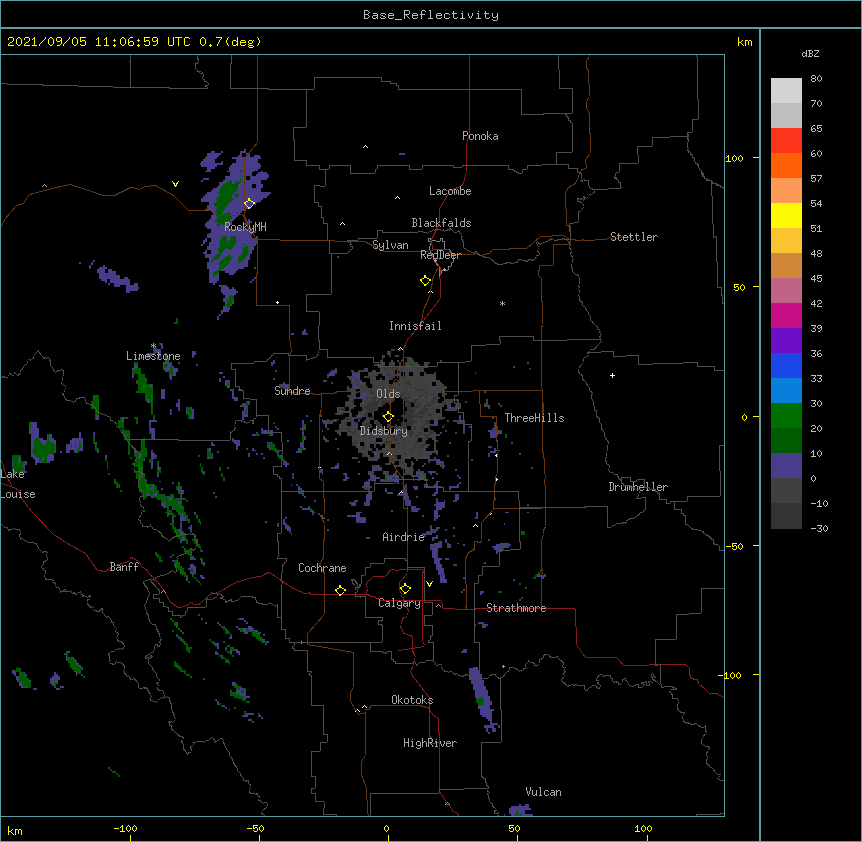Click the yellow diamond marker south of RedDeer

(x=425, y=280)
